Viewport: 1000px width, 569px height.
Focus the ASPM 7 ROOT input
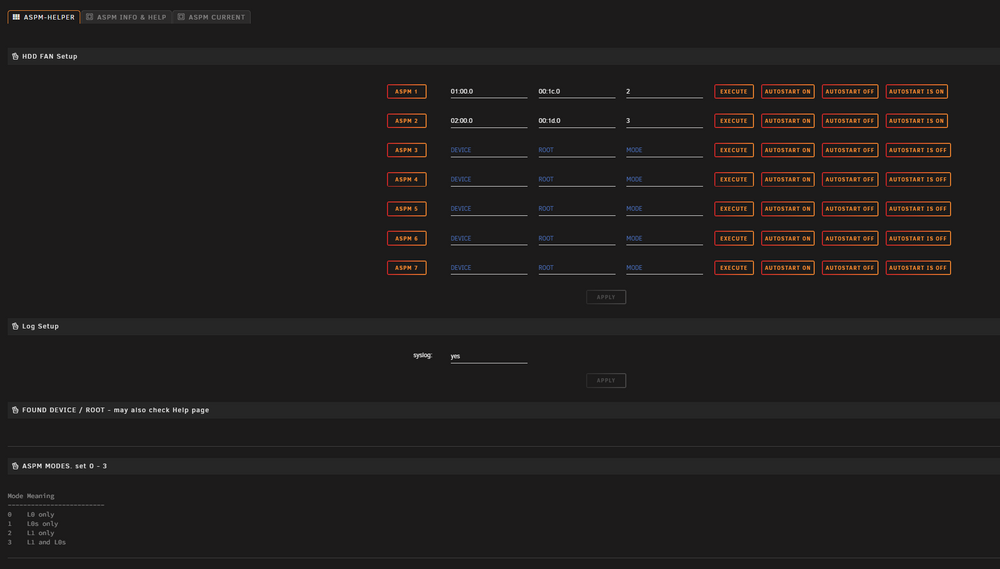tap(577, 267)
